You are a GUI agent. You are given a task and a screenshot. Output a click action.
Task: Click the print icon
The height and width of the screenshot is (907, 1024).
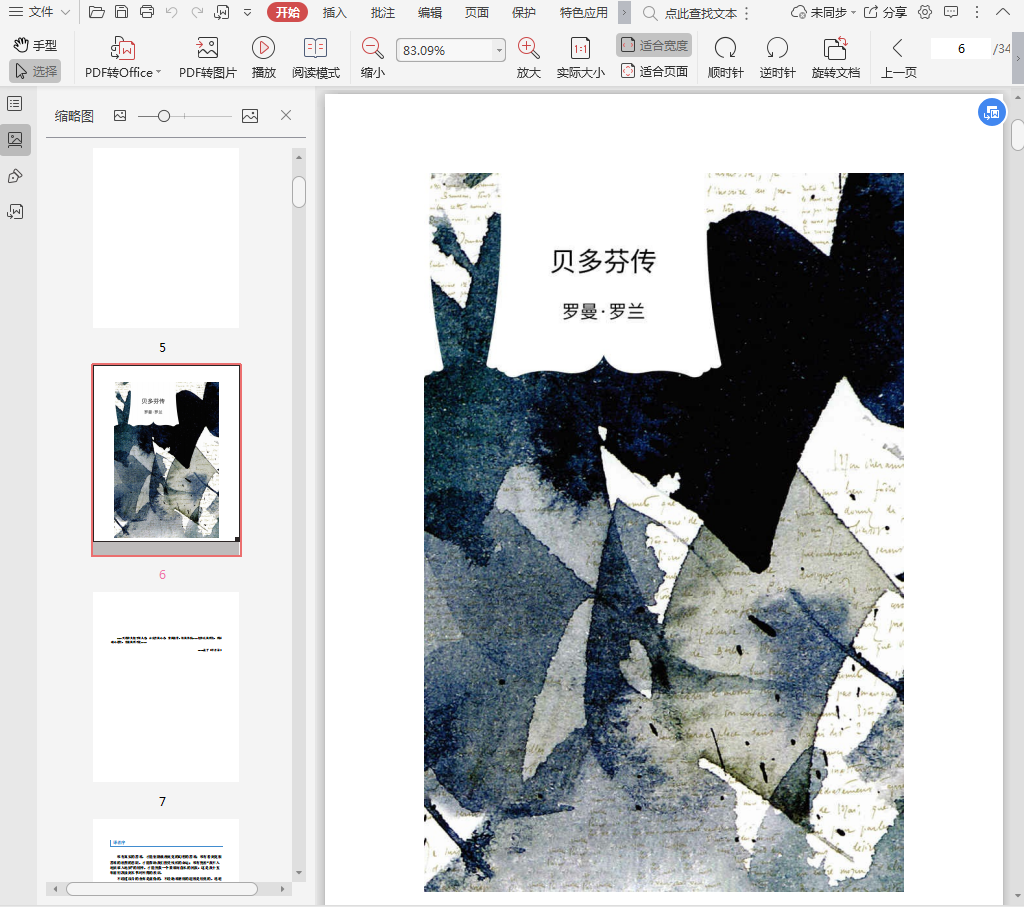click(147, 12)
